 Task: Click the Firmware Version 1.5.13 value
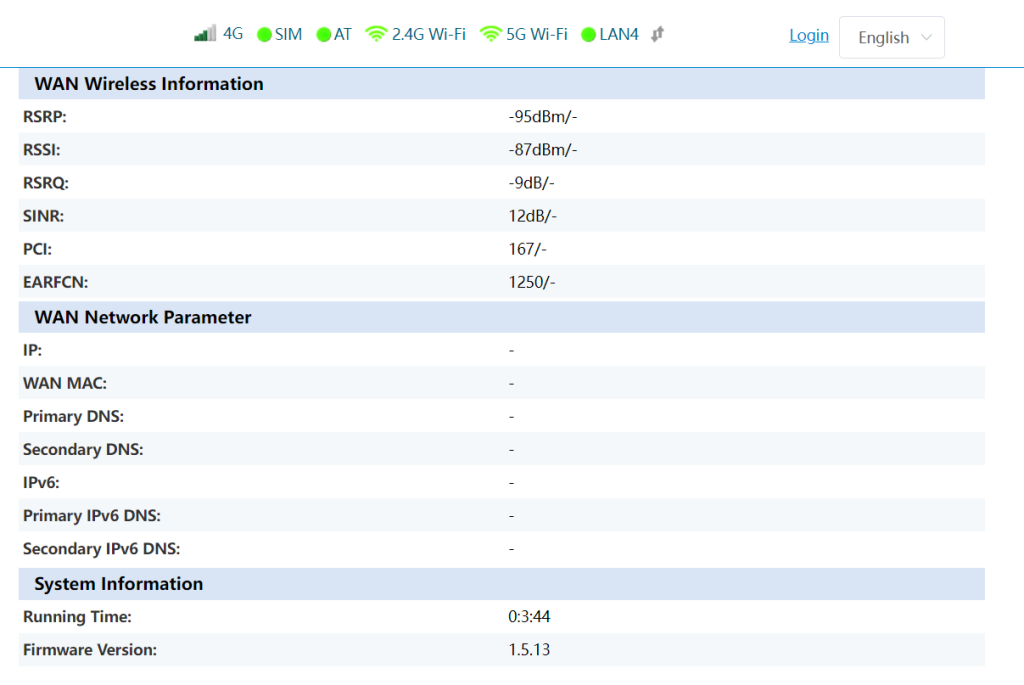coord(529,650)
